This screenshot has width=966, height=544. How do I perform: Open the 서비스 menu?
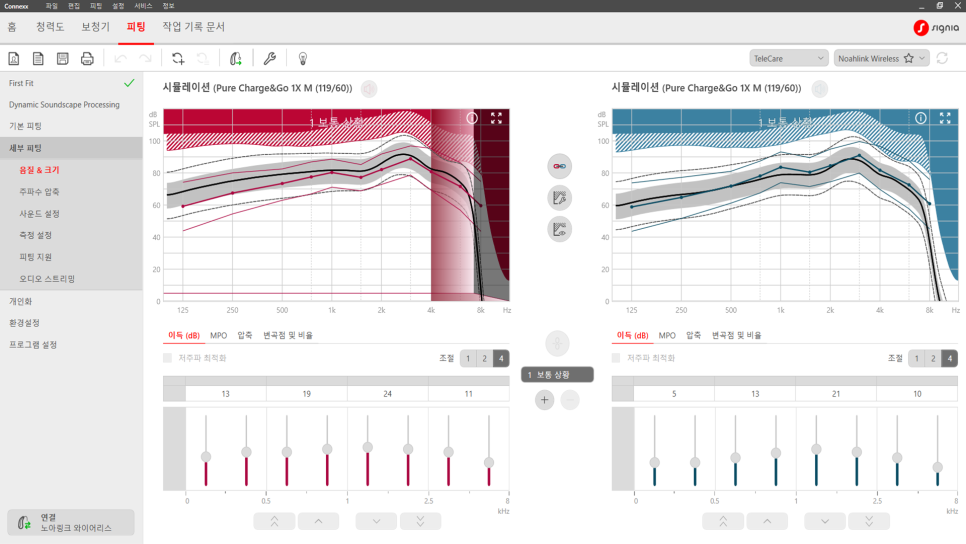click(143, 6)
